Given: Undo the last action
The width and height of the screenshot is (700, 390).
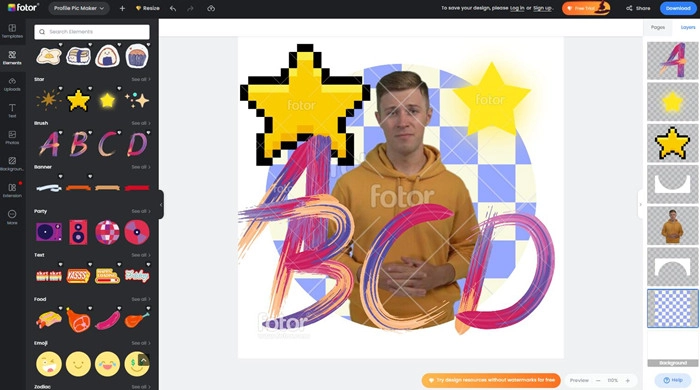Looking at the screenshot, I should coord(173,8).
